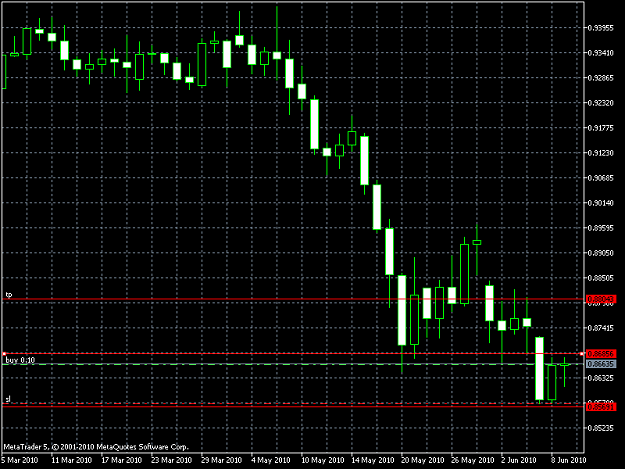Click the left anchor of the 0.86856 line
Image resolution: width=625 pixels, height=469 pixels.
coord(4,354)
